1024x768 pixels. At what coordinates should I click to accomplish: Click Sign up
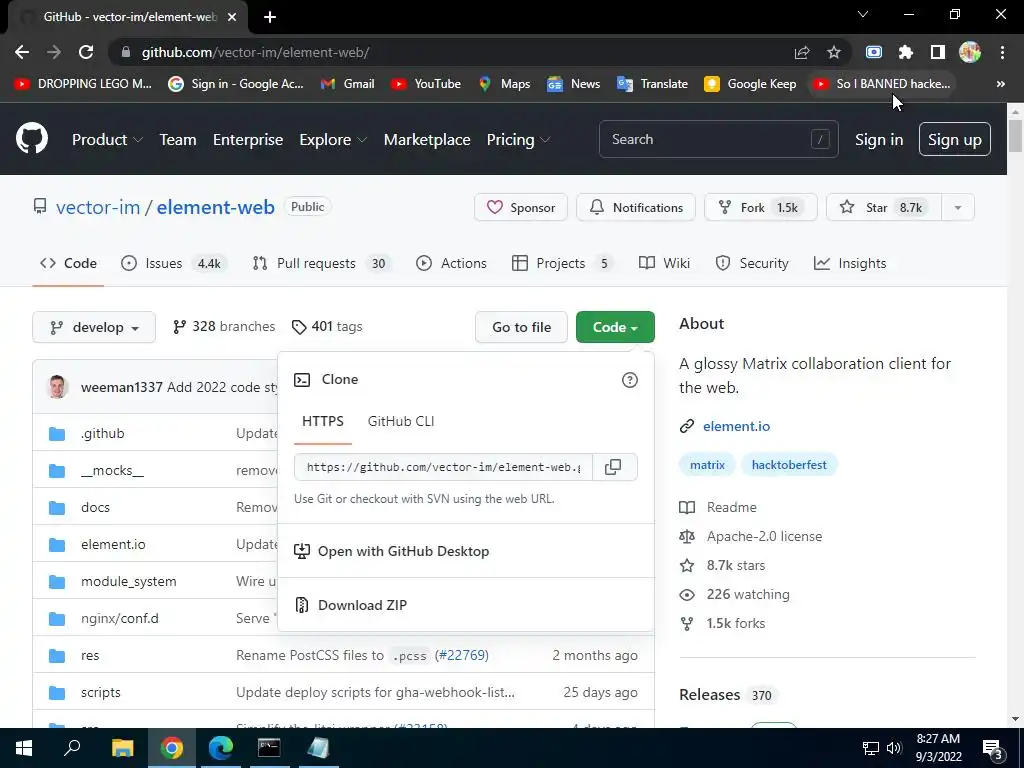click(955, 139)
